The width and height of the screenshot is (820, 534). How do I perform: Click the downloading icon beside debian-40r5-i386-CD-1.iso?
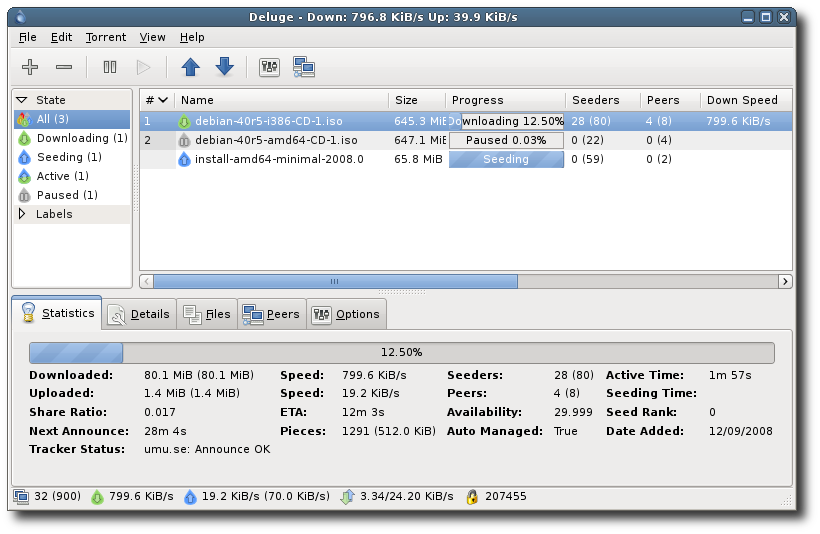tap(184, 121)
